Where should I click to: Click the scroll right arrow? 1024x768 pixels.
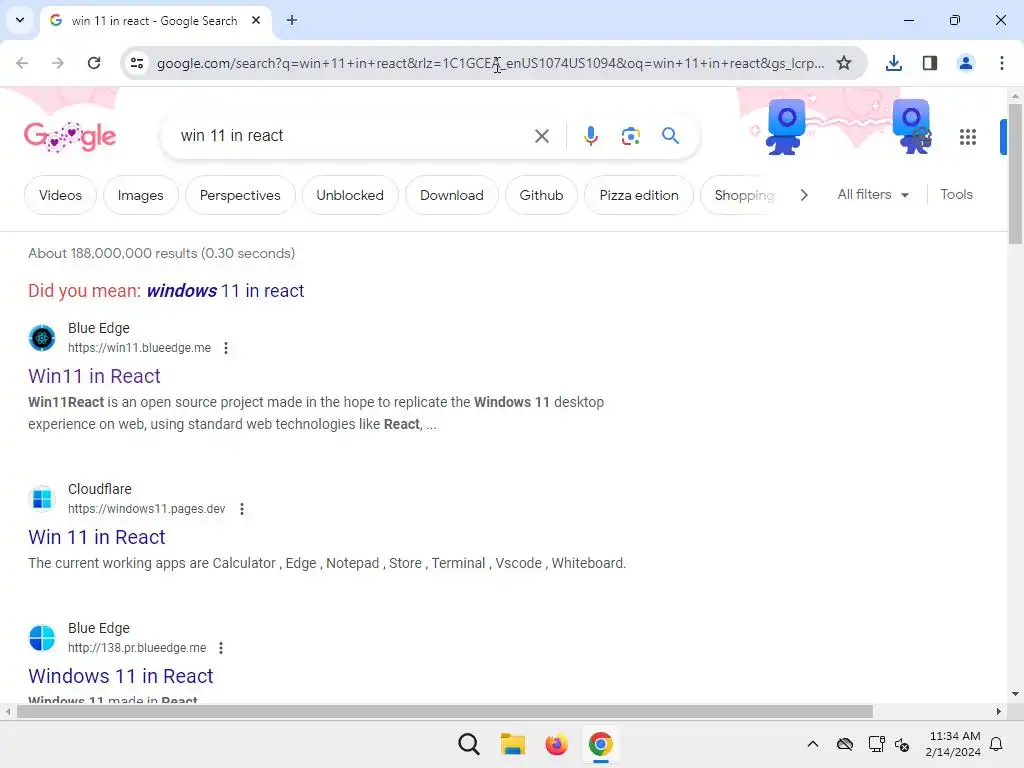[998, 711]
